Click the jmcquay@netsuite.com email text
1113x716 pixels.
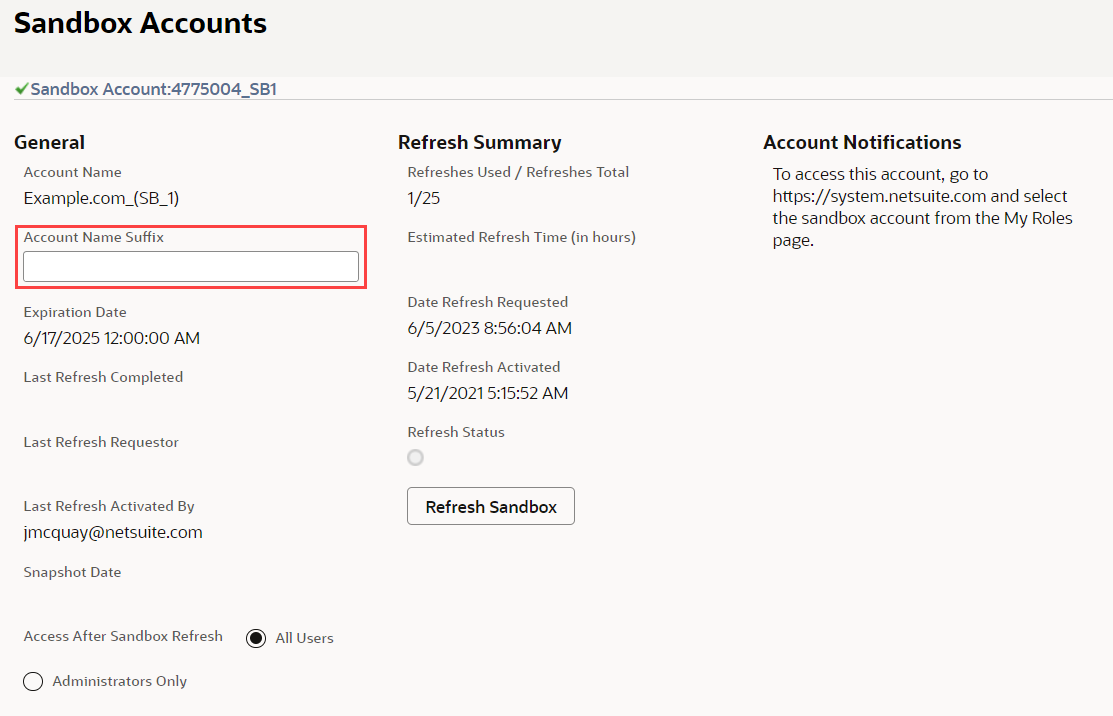tap(113, 532)
